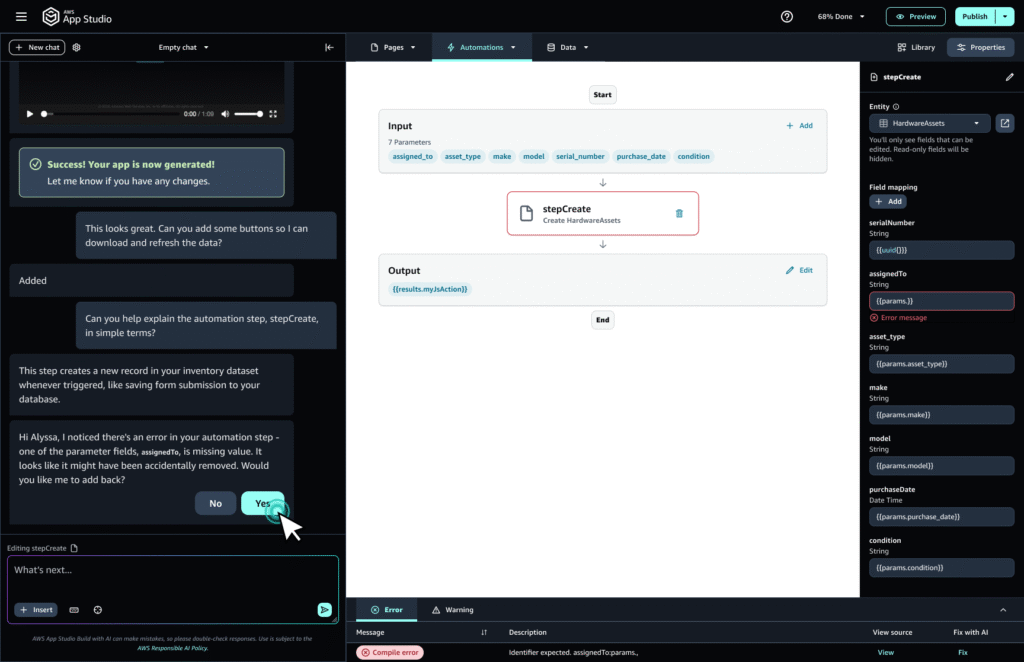This screenshot has height=662, width=1024.
Task: Switch to the Data tab
Action: coord(568,47)
